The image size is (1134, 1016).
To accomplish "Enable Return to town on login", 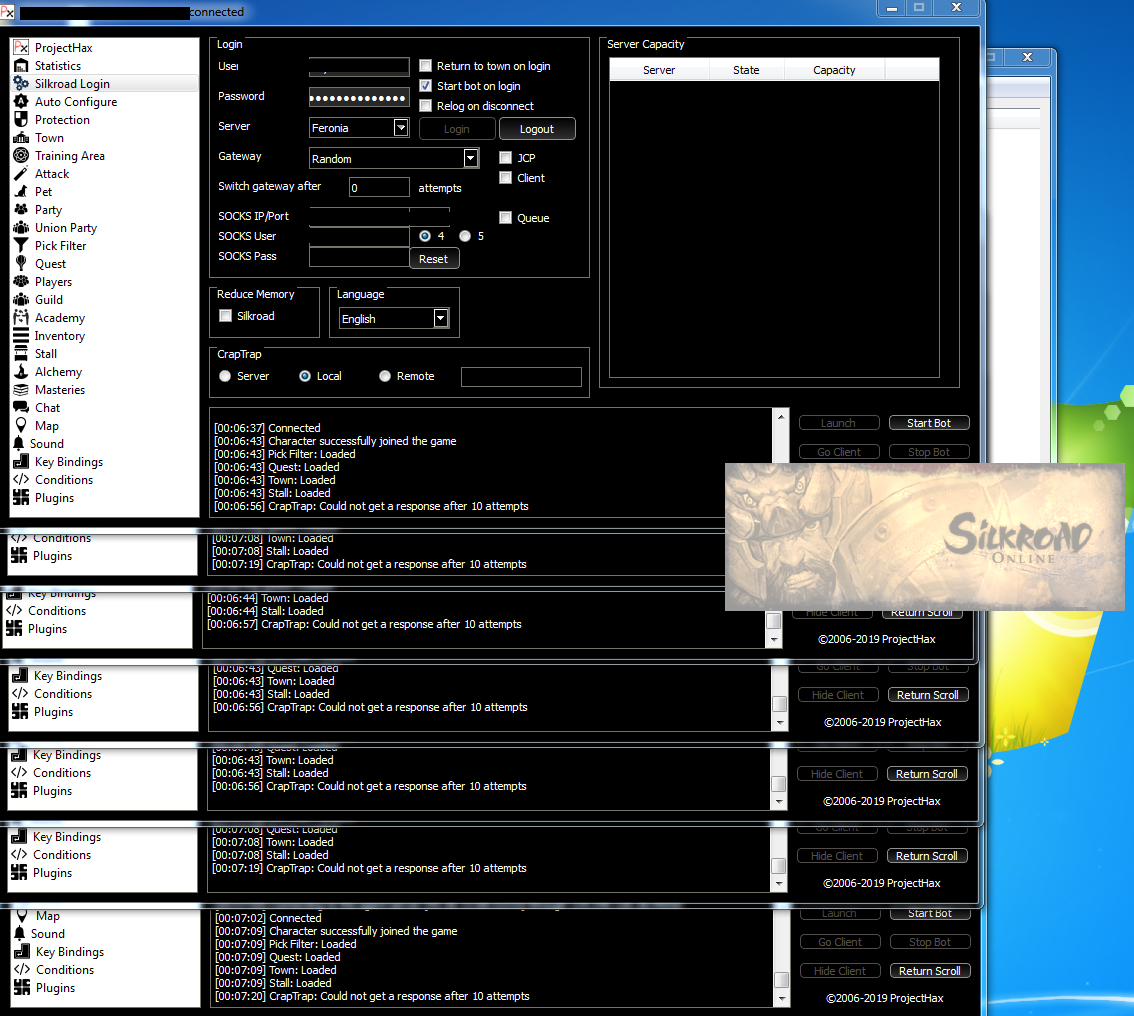I will pos(426,66).
